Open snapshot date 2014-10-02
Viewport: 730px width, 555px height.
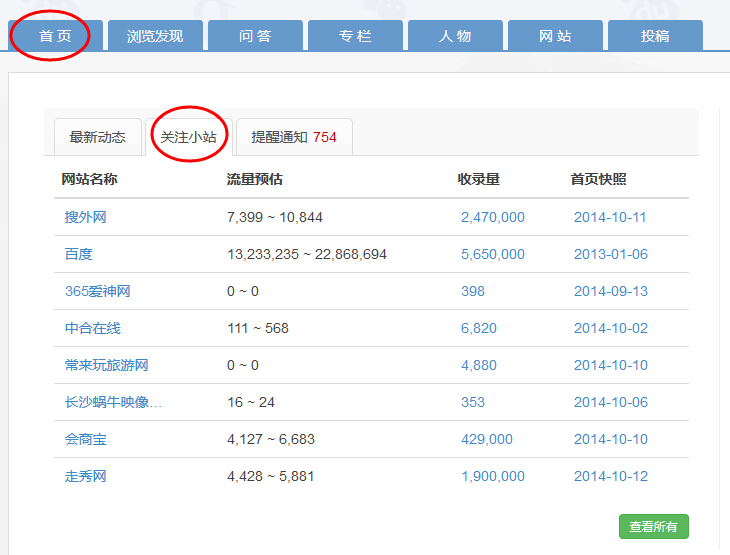(611, 328)
